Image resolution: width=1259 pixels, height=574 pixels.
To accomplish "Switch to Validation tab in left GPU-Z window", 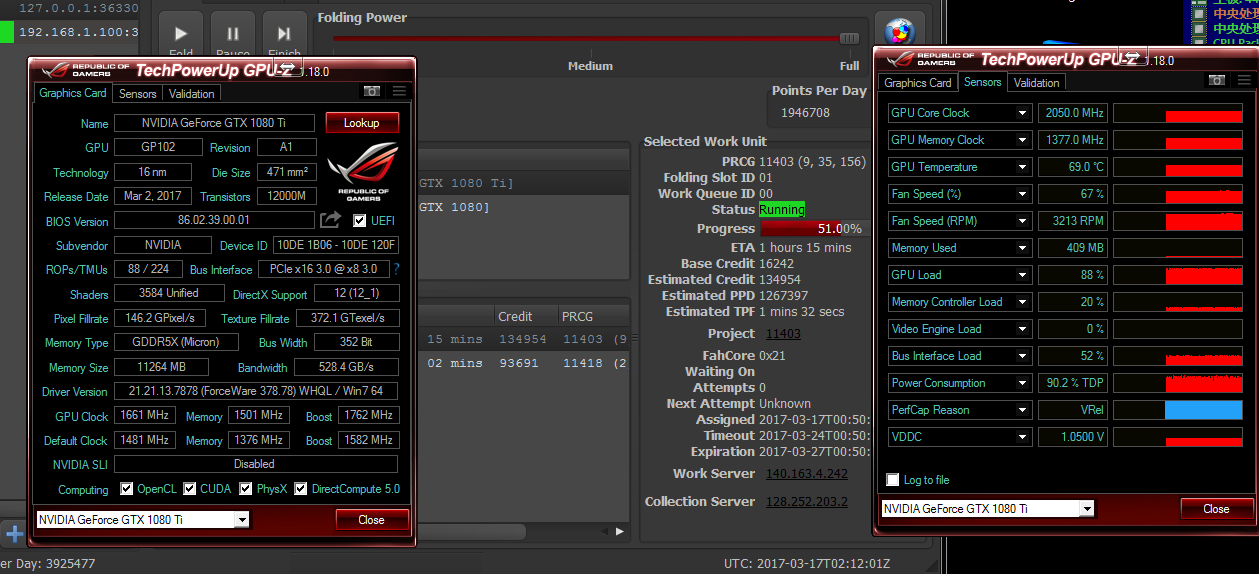I will point(191,94).
